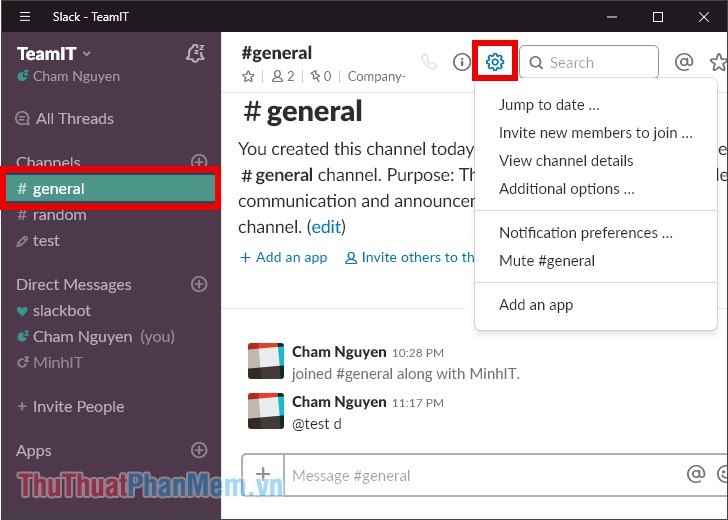This screenshot has height=520, width=728.
Task: Click Cham Nguyen status under TeamIT
Action: point(68,76)
